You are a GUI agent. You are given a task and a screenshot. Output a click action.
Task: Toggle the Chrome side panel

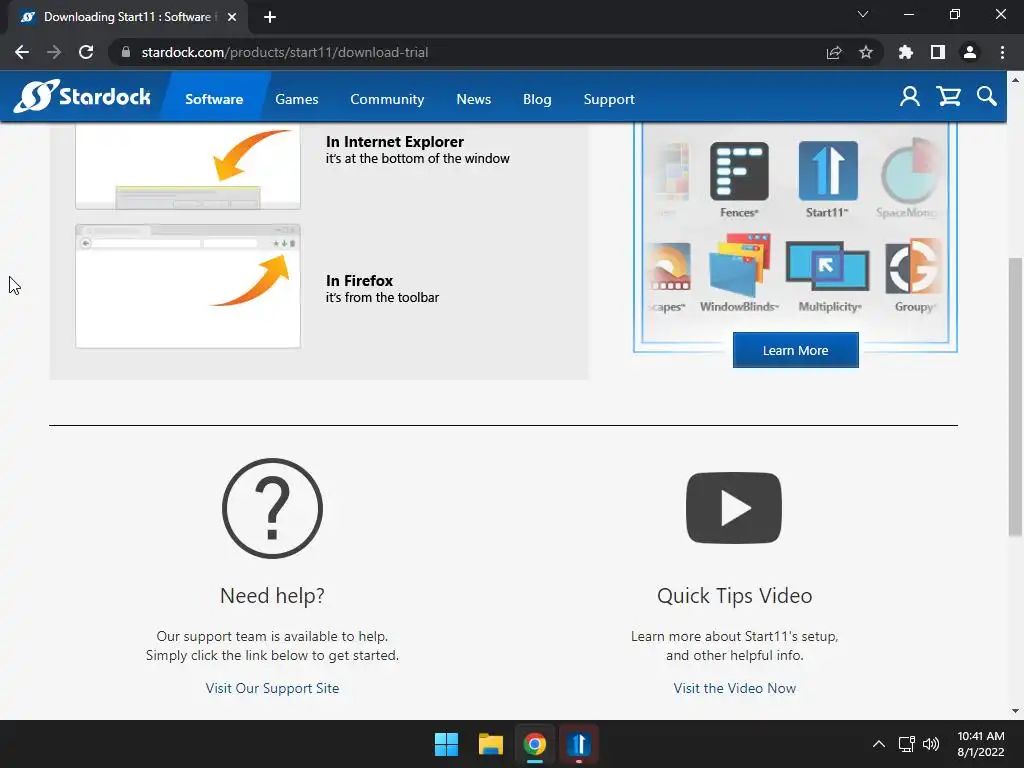click(x=938, y=52)
